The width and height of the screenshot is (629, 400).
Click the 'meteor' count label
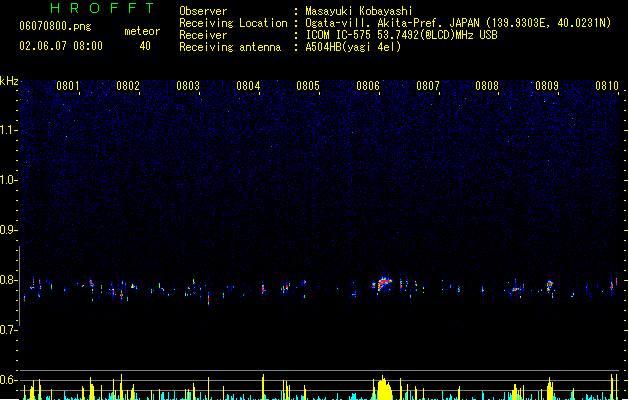point(142,31)
